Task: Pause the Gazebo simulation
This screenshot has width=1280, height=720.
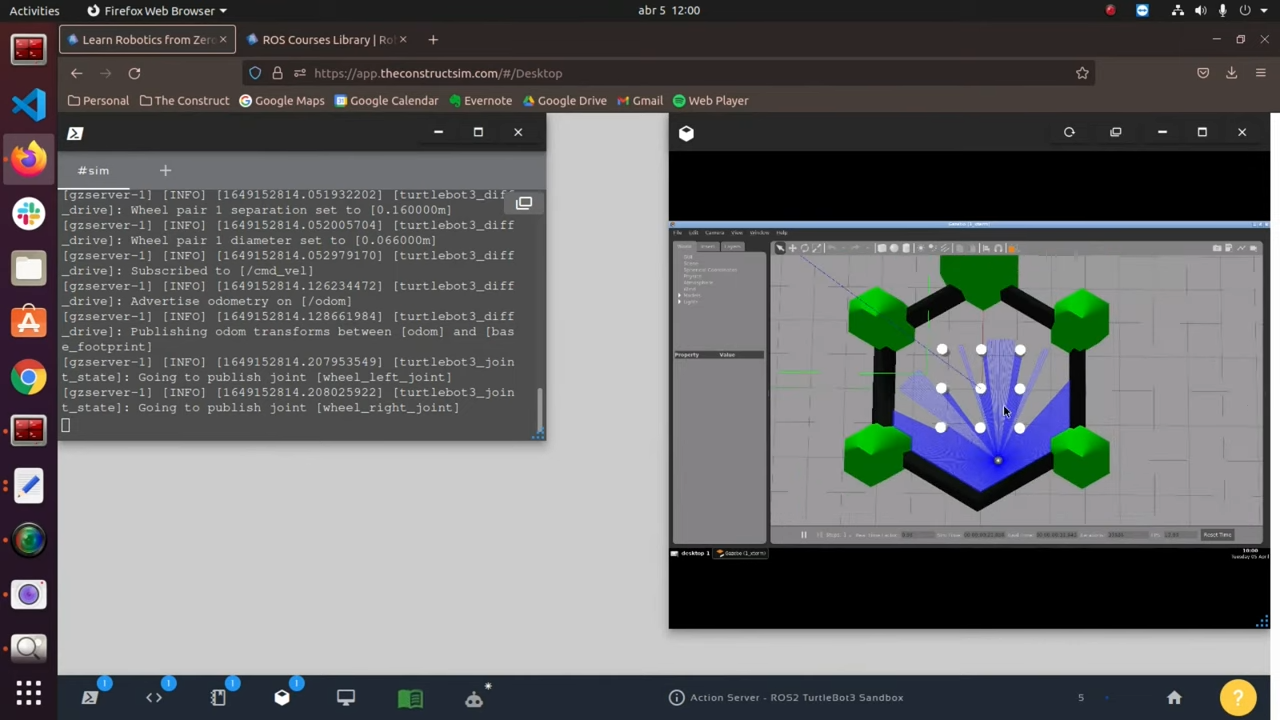Action: click(x=803, y=535)
